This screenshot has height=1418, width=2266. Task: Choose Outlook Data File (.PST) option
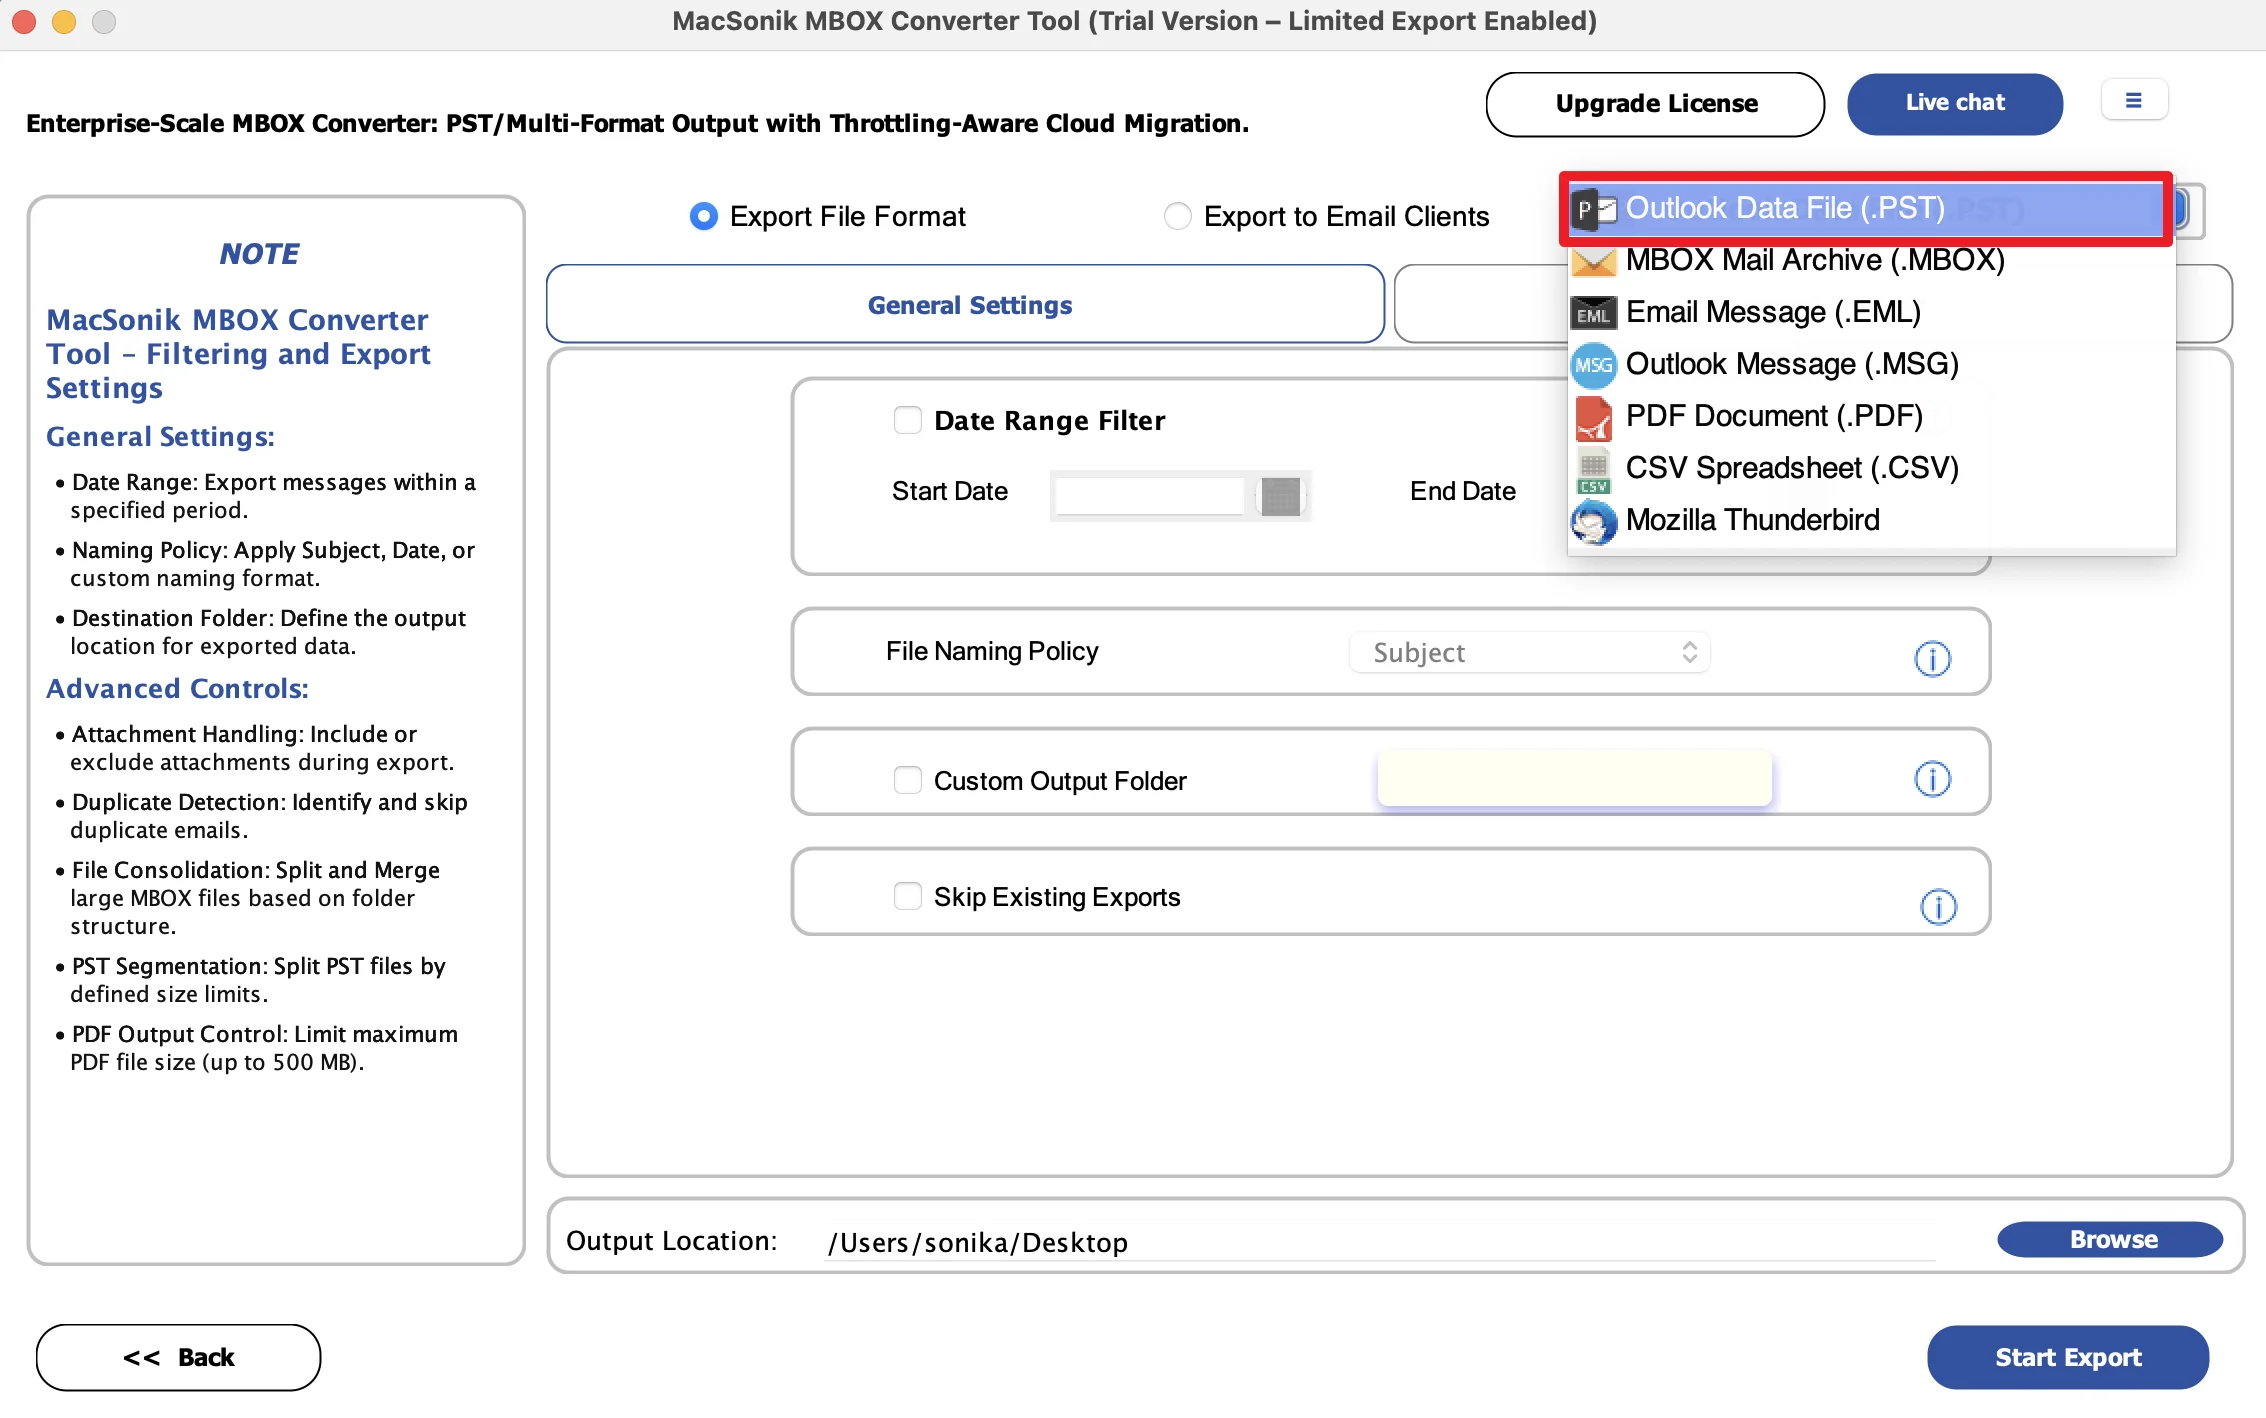click(1866, 208)
